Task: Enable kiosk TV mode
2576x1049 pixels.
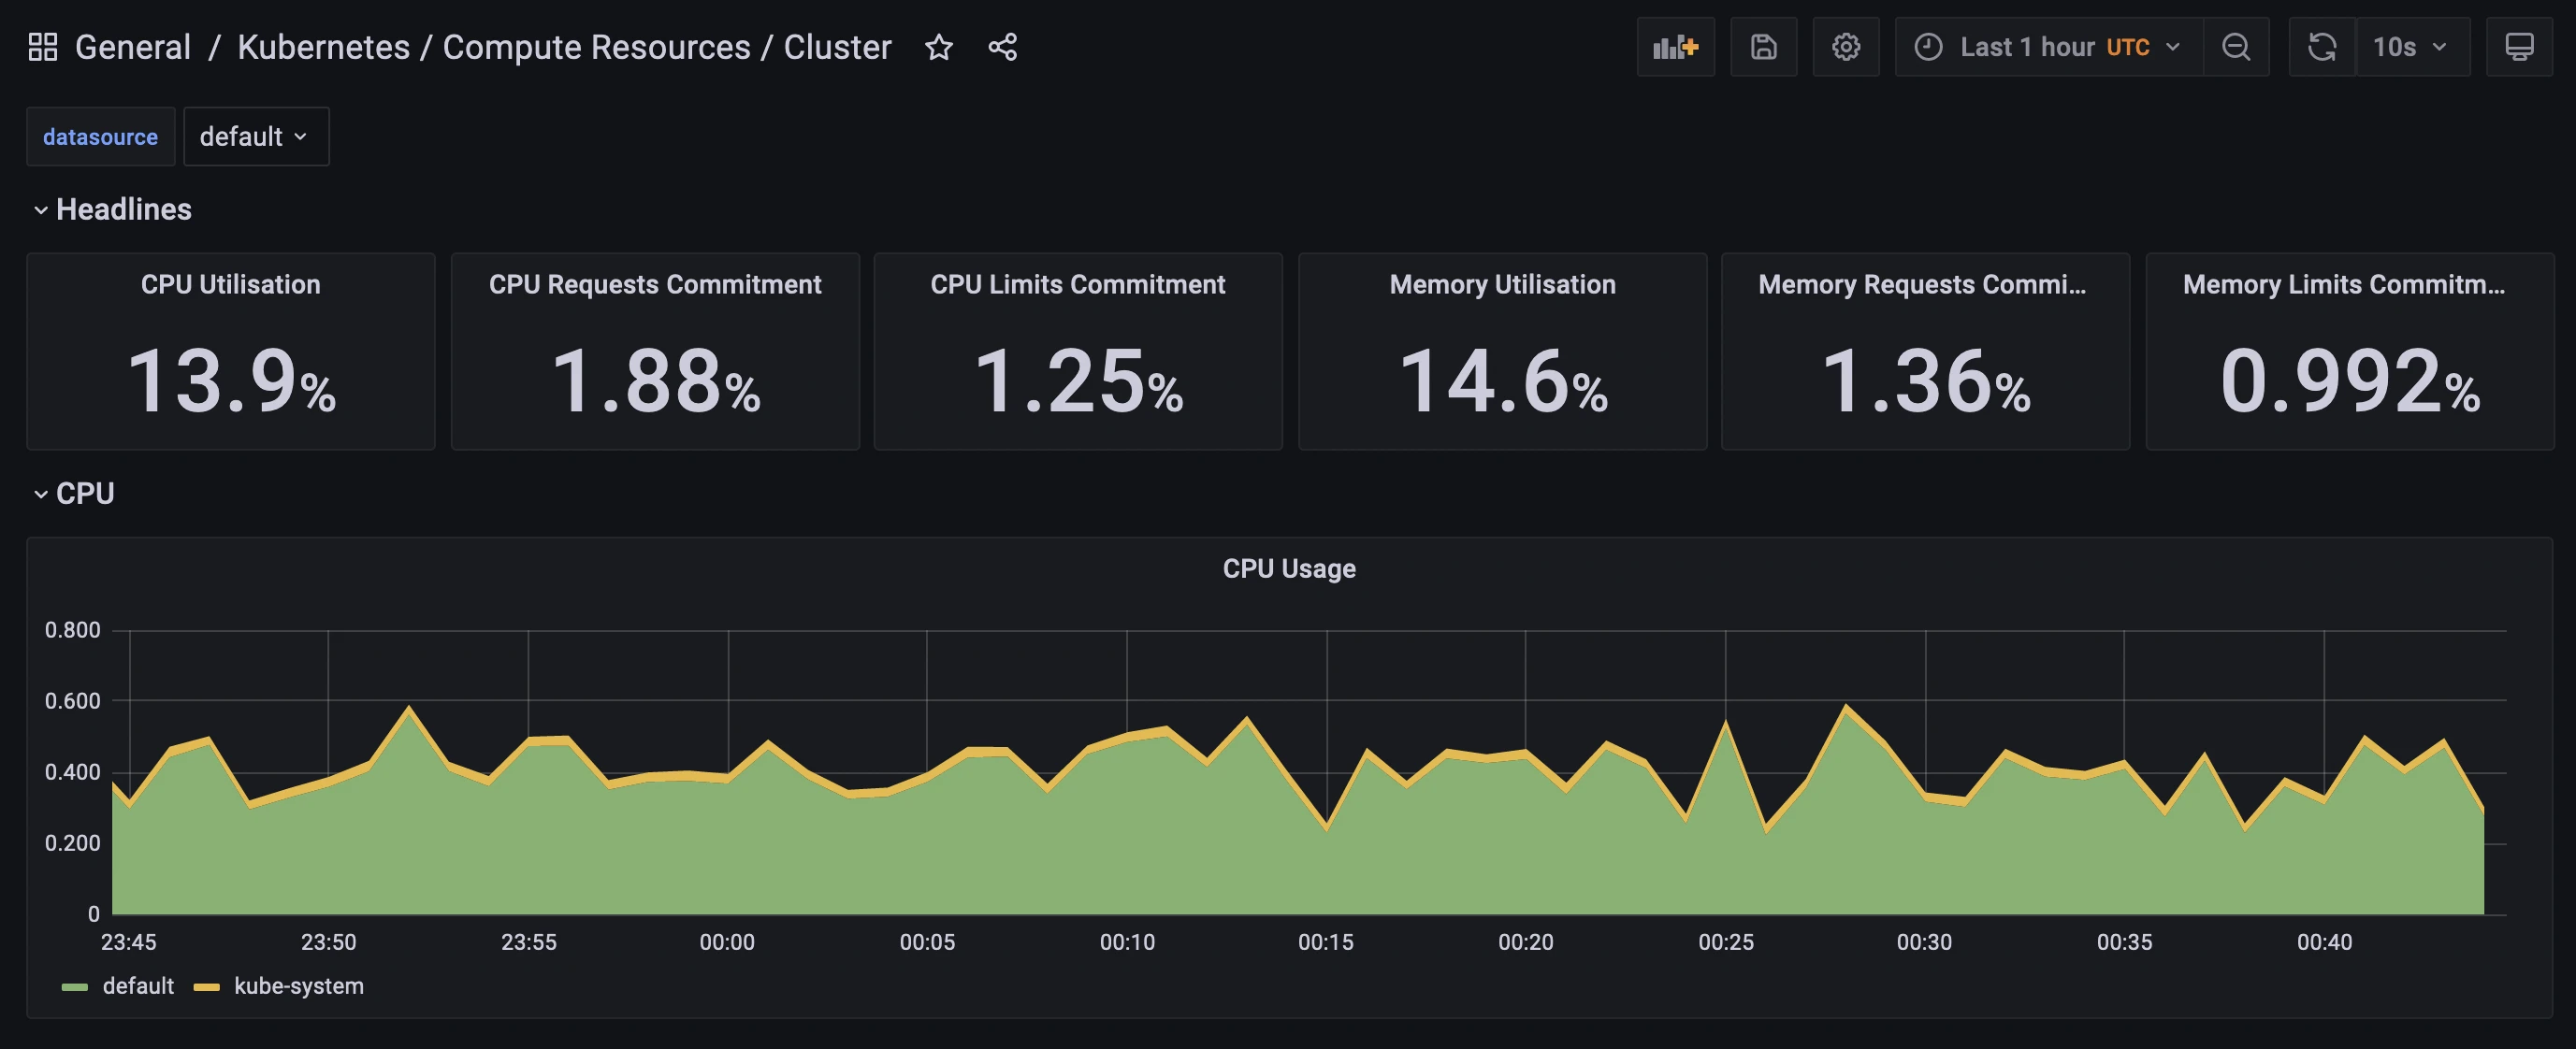Action: tap(2519, 46)
